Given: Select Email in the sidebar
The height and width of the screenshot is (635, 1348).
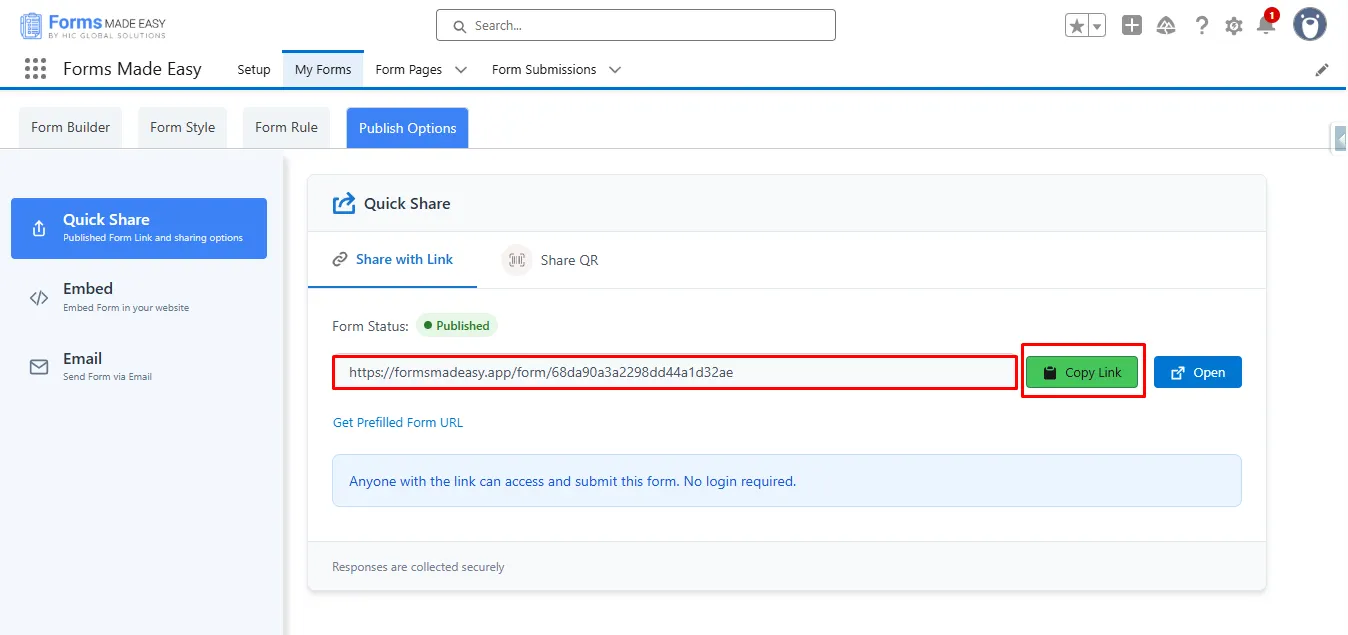Looking at the screenshot, I should coord(139,367).
